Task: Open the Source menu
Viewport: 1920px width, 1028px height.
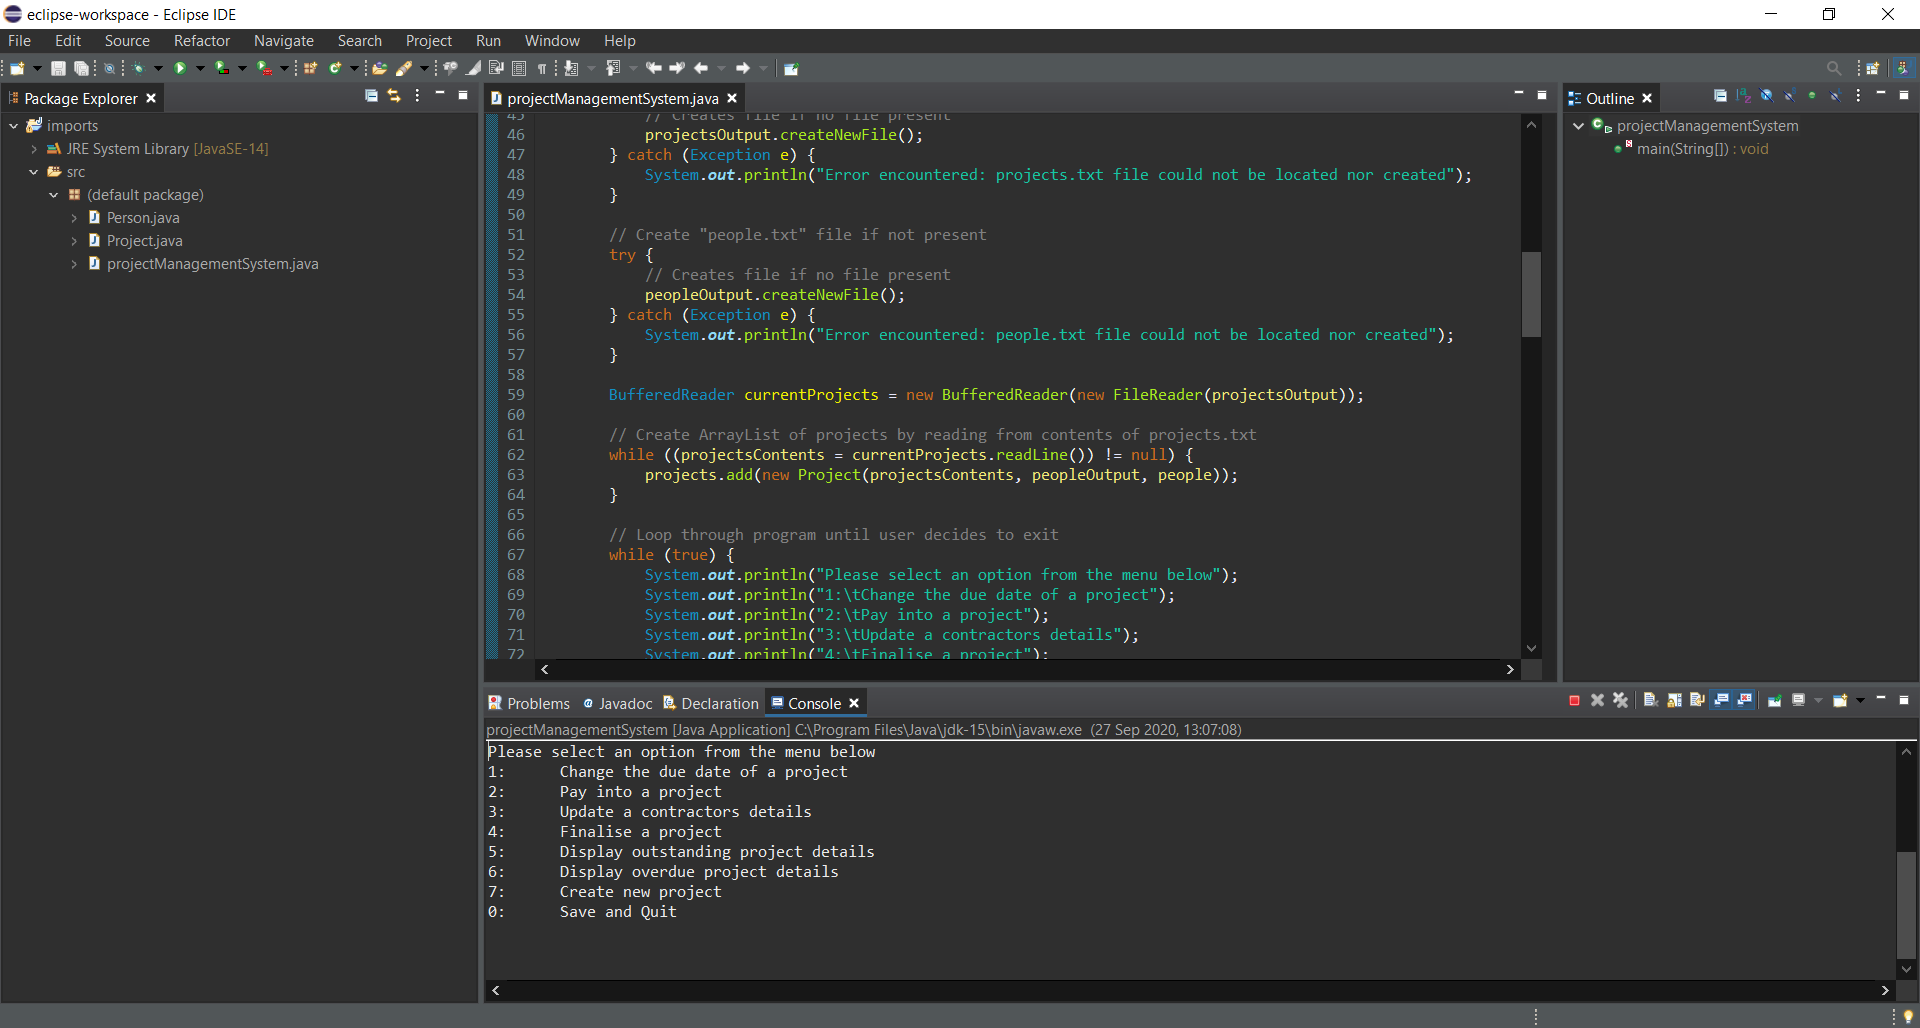Action: (127, 41)
